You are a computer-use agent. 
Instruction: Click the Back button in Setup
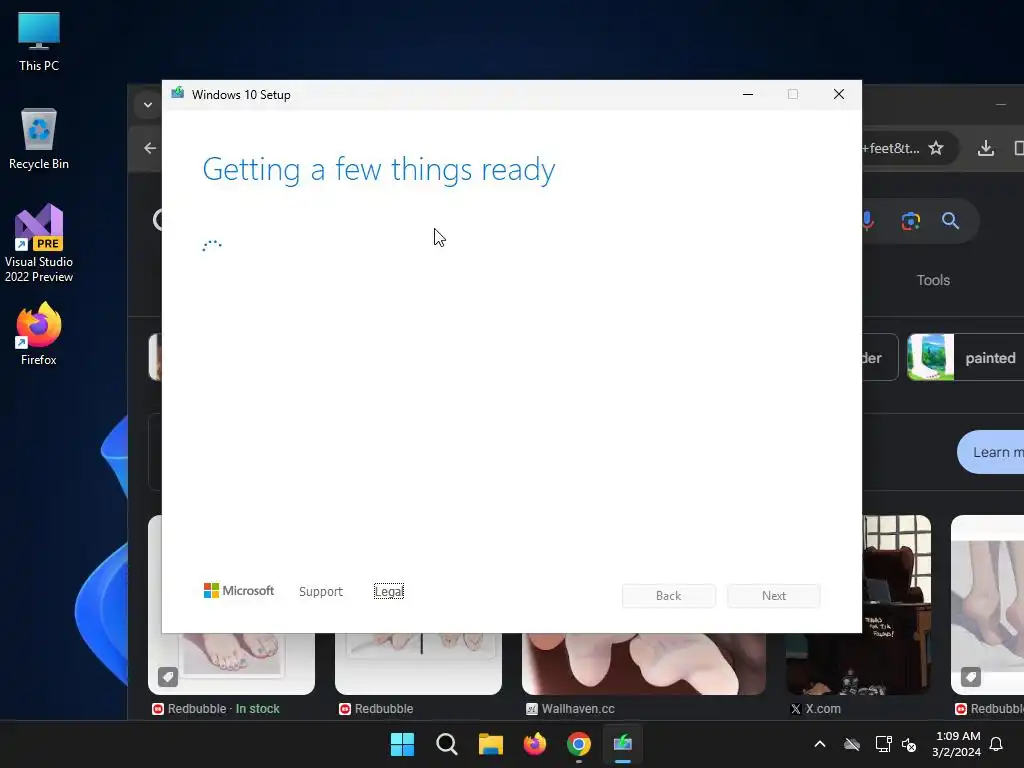tap(668, 596)
